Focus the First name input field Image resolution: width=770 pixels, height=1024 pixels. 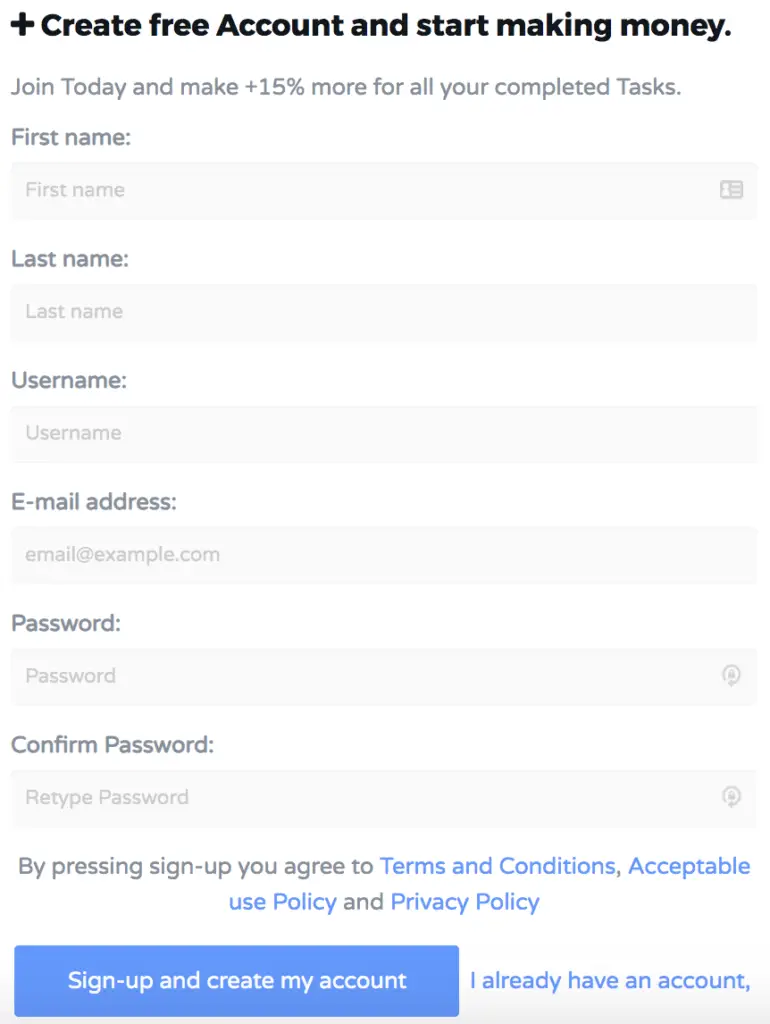pyautogui.click(x=384, y=190)
